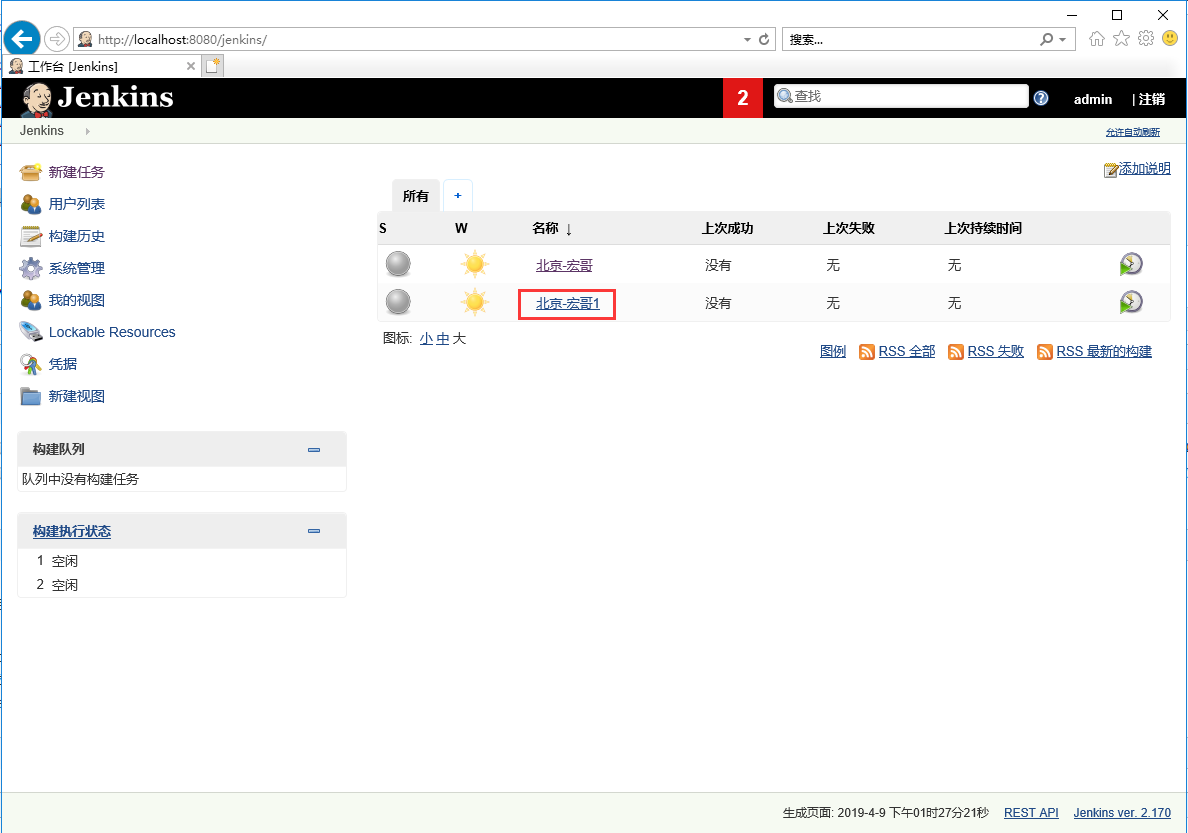Click the 新建任务 new item icon
The width and height of the screenshot is (1188, 833).
click(x=31, y=172)
